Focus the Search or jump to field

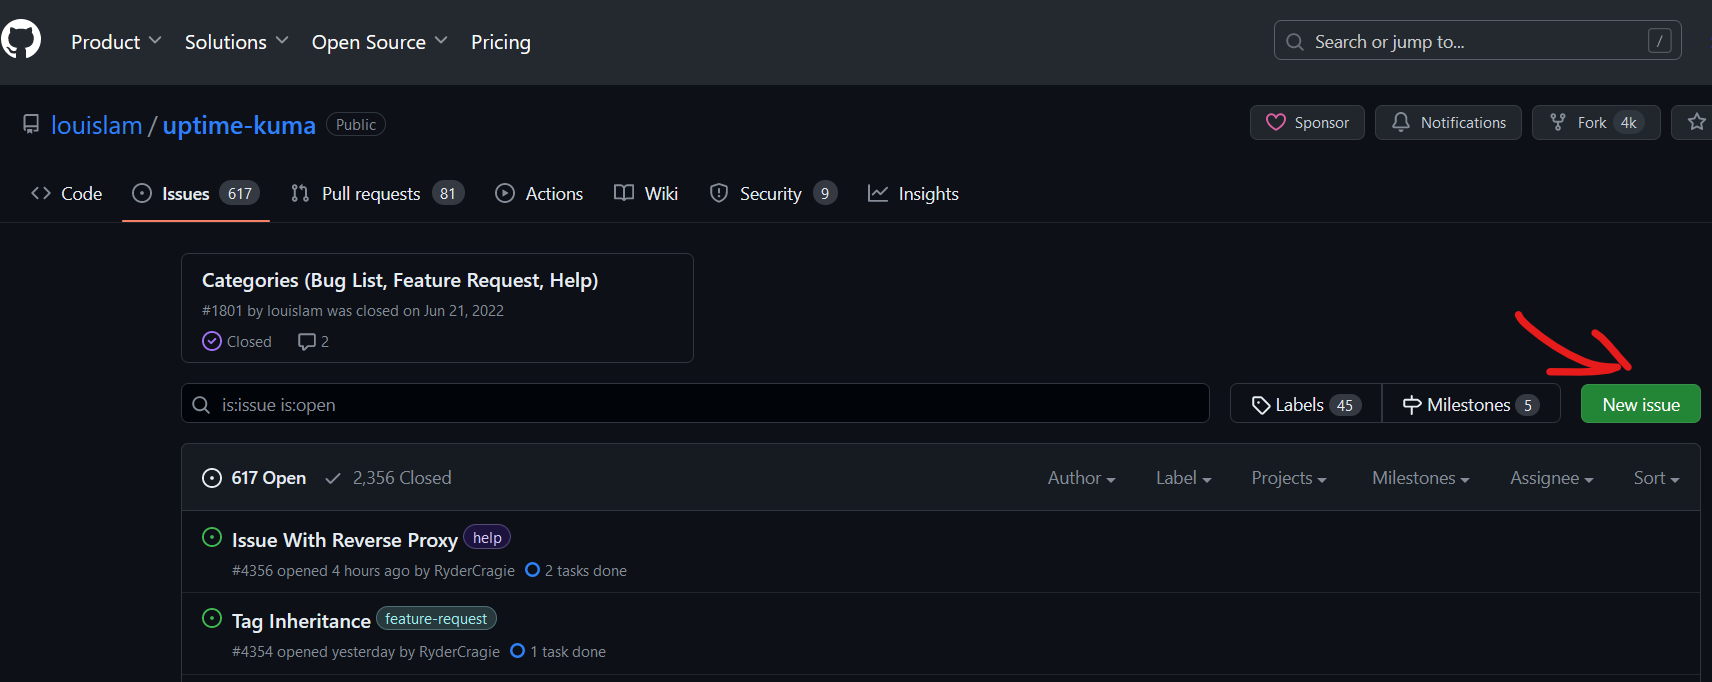click(x=1477, y=41)
